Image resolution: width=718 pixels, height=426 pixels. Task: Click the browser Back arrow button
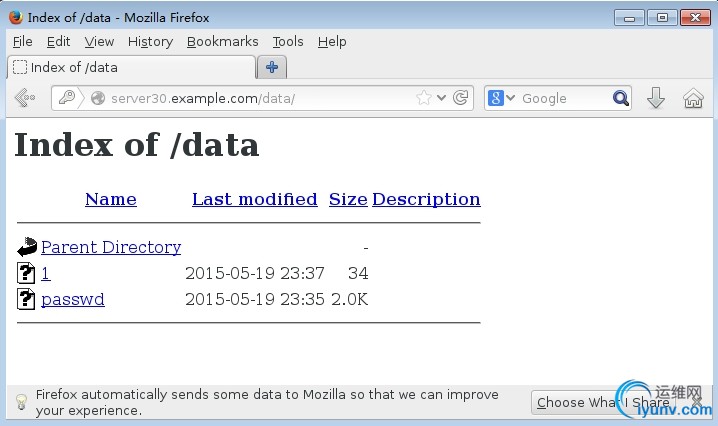(25, 98)
